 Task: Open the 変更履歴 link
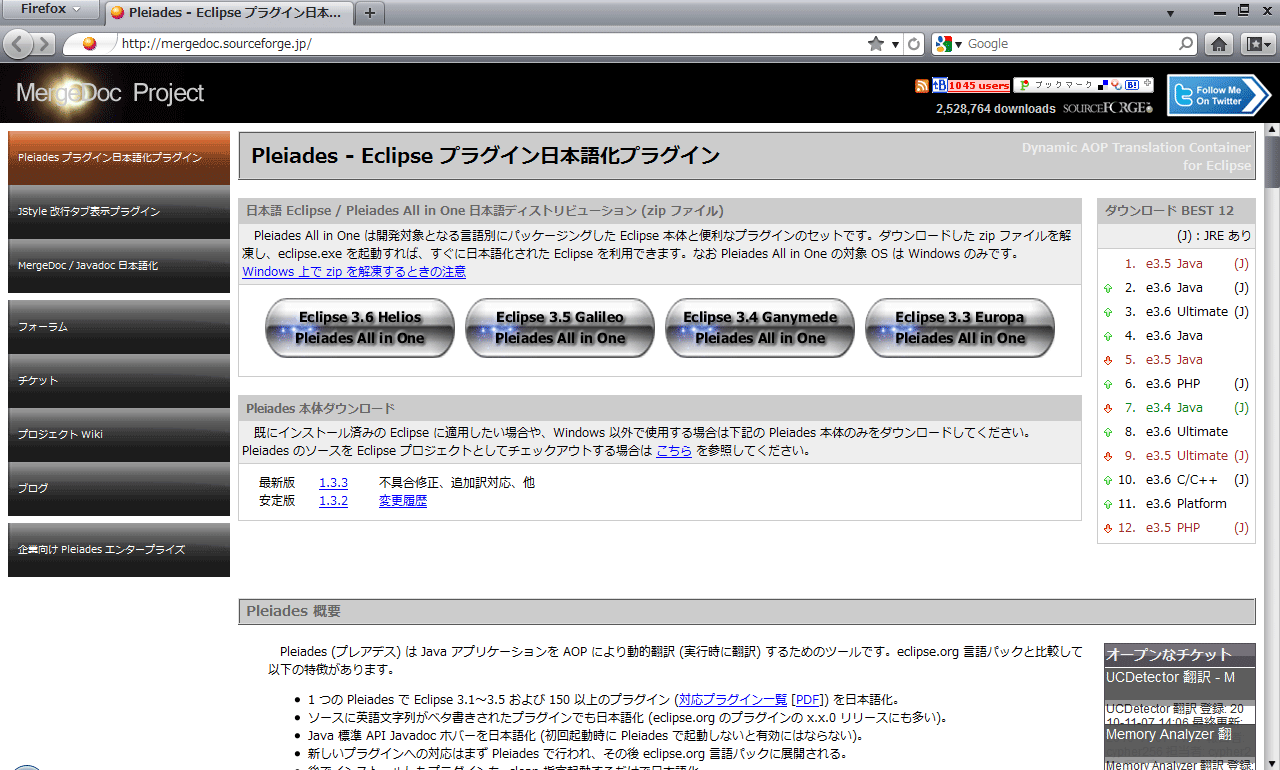click(x=403, y=501)
